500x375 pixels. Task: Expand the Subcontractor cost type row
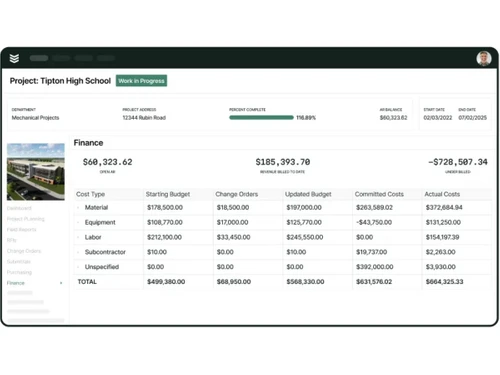pyautogui.click(x=78, y=252)
